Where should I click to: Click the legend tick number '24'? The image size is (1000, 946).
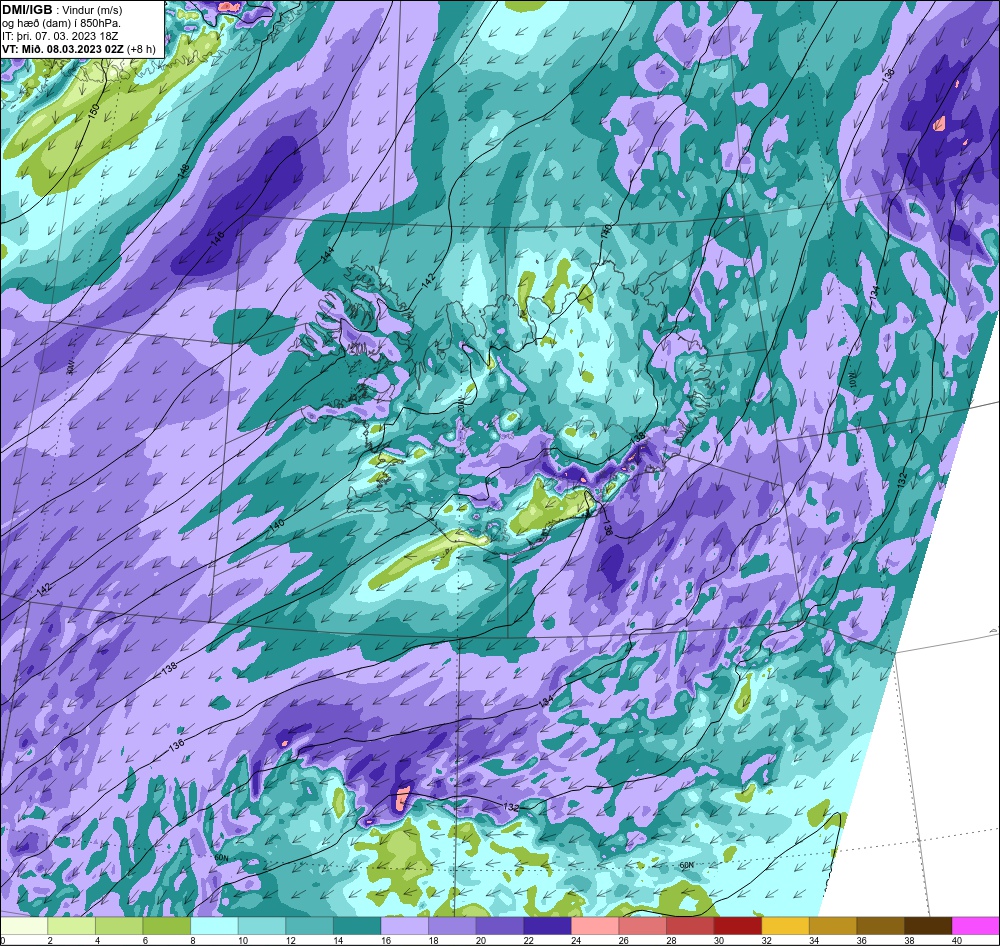(x=576, y=940)
